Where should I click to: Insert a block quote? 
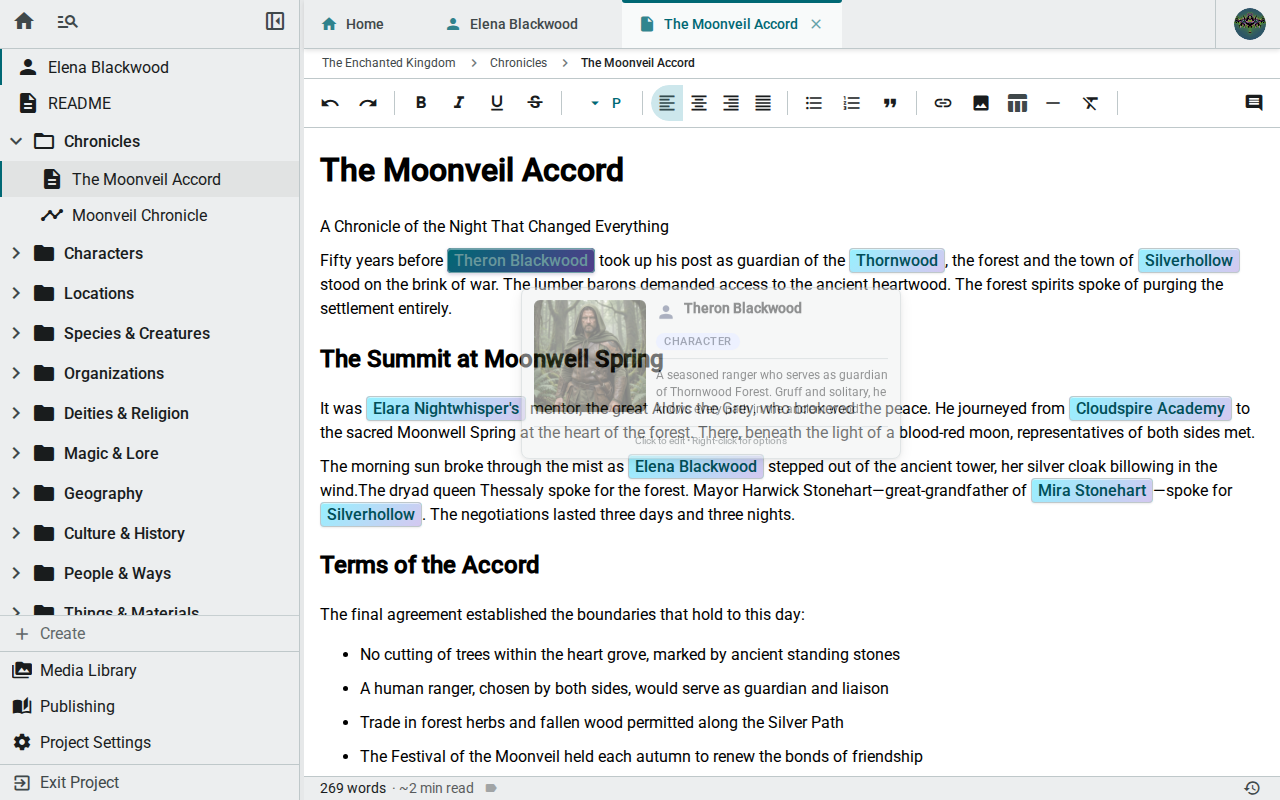click(x=890, y=103)
